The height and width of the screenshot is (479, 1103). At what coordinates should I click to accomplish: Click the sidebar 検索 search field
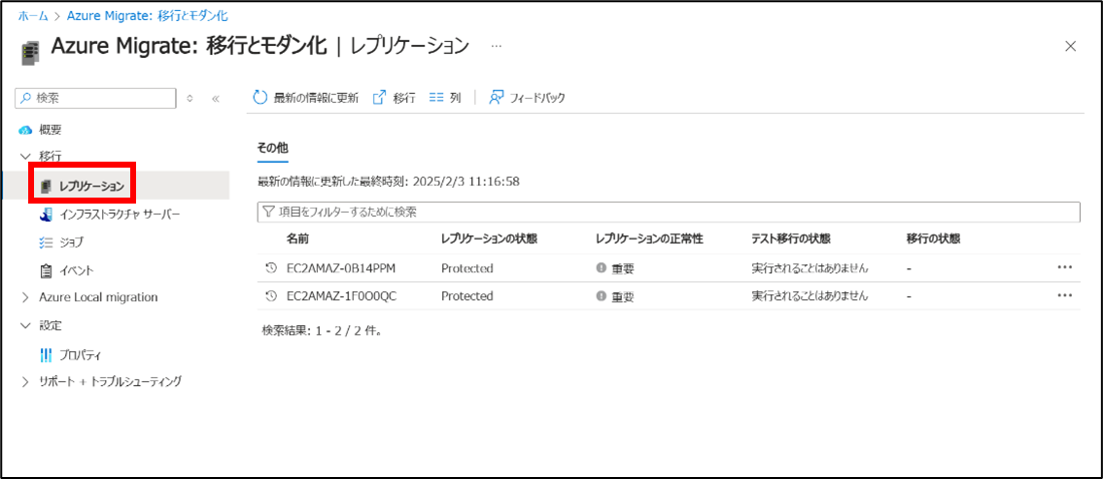click(95, 98)
